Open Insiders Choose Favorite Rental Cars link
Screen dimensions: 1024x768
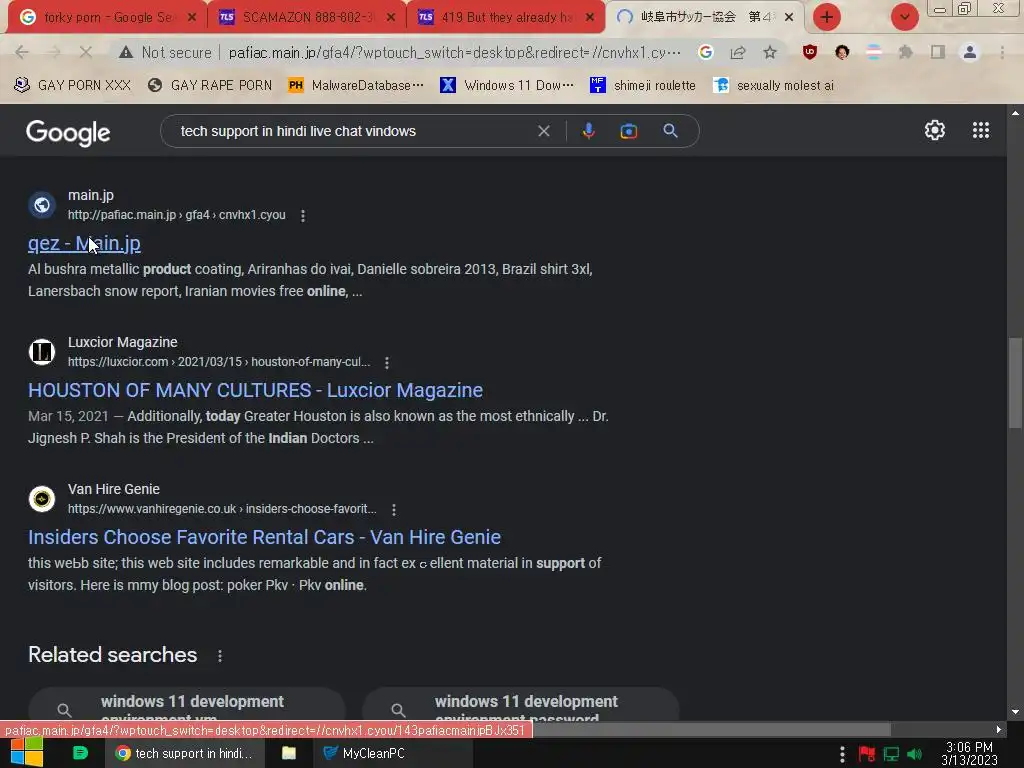[264, 537]
